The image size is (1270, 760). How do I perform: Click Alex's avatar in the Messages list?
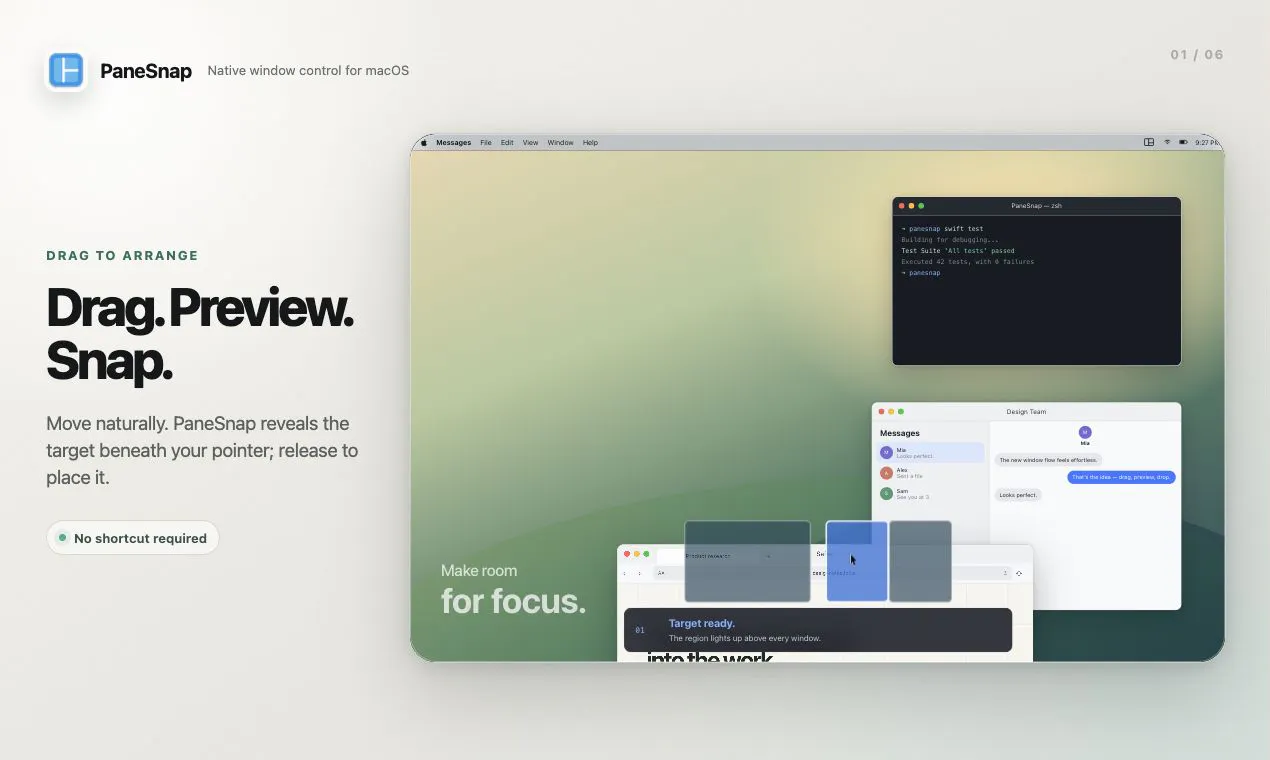(886, 473)
